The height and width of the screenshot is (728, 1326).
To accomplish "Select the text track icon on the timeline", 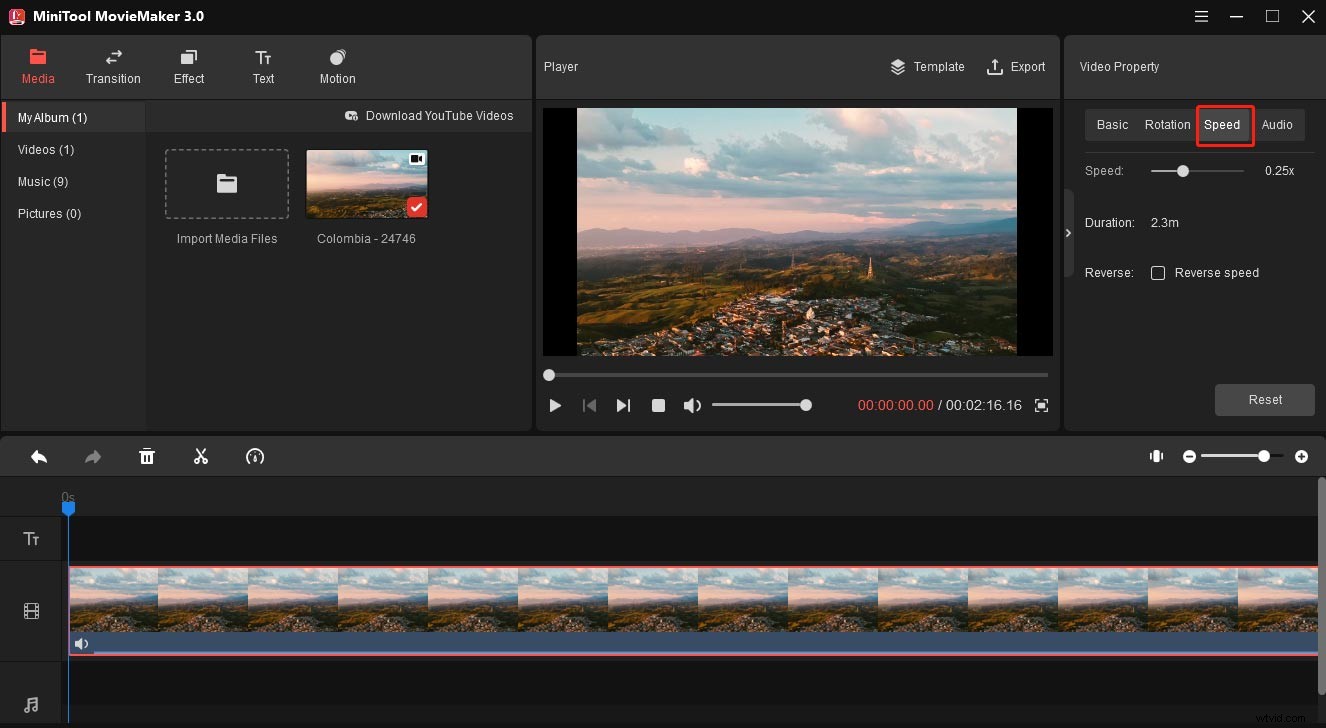I will pos(31,538).
